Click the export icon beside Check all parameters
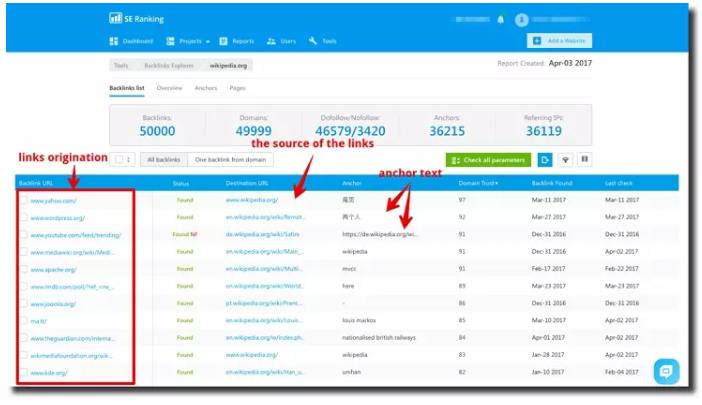The image size is (702, 405). coord(545,159)
